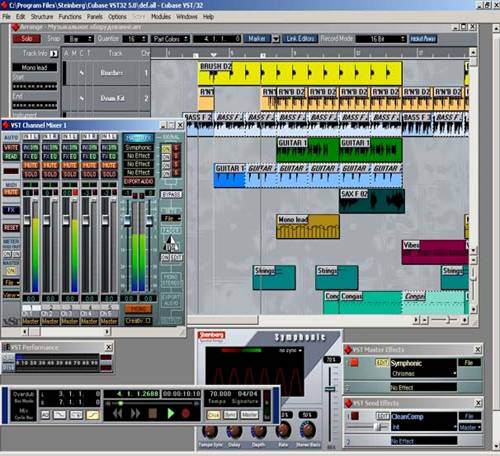The image size is (500, 456).
Task: Select the yellow BRUSH D2 part
Action: [300, 73]
